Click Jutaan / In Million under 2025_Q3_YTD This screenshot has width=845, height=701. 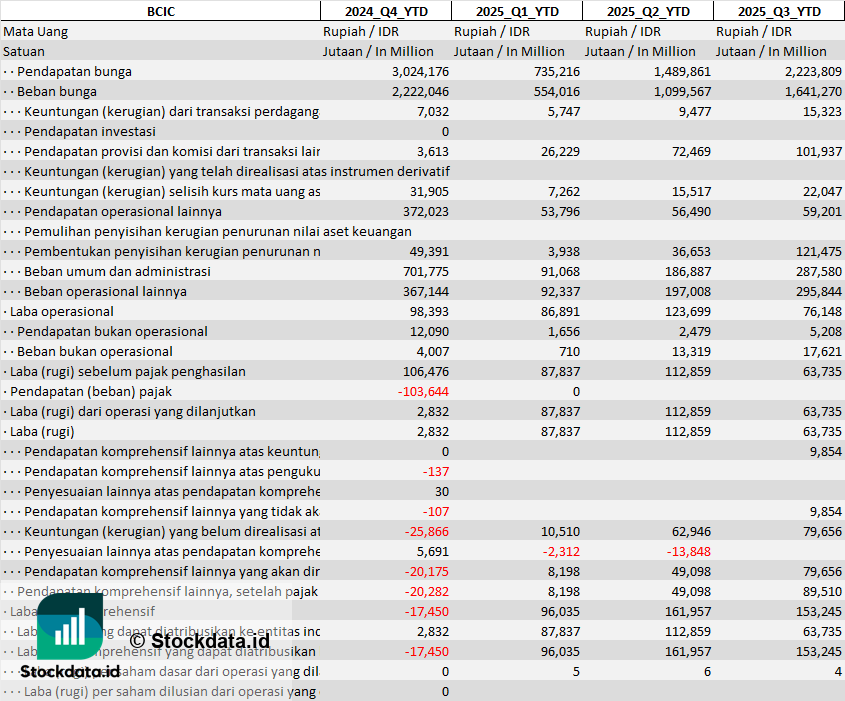click(x=771, y=52)
